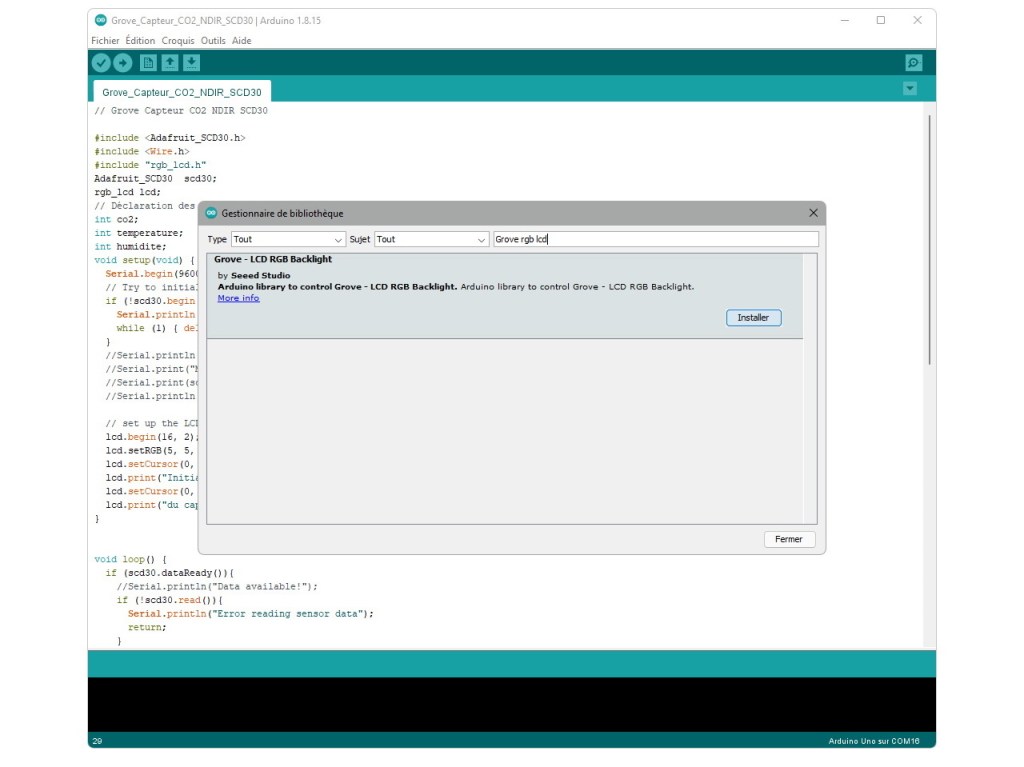The height and width of the screenshot is (767, 1024).
Task: Open the Outils menu
Action: (x=213, y=41)
